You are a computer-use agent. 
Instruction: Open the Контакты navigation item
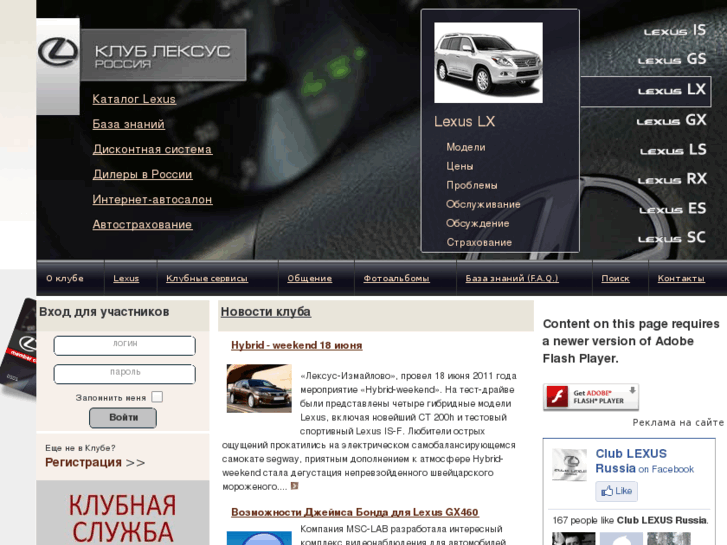[x=681, y=278]
